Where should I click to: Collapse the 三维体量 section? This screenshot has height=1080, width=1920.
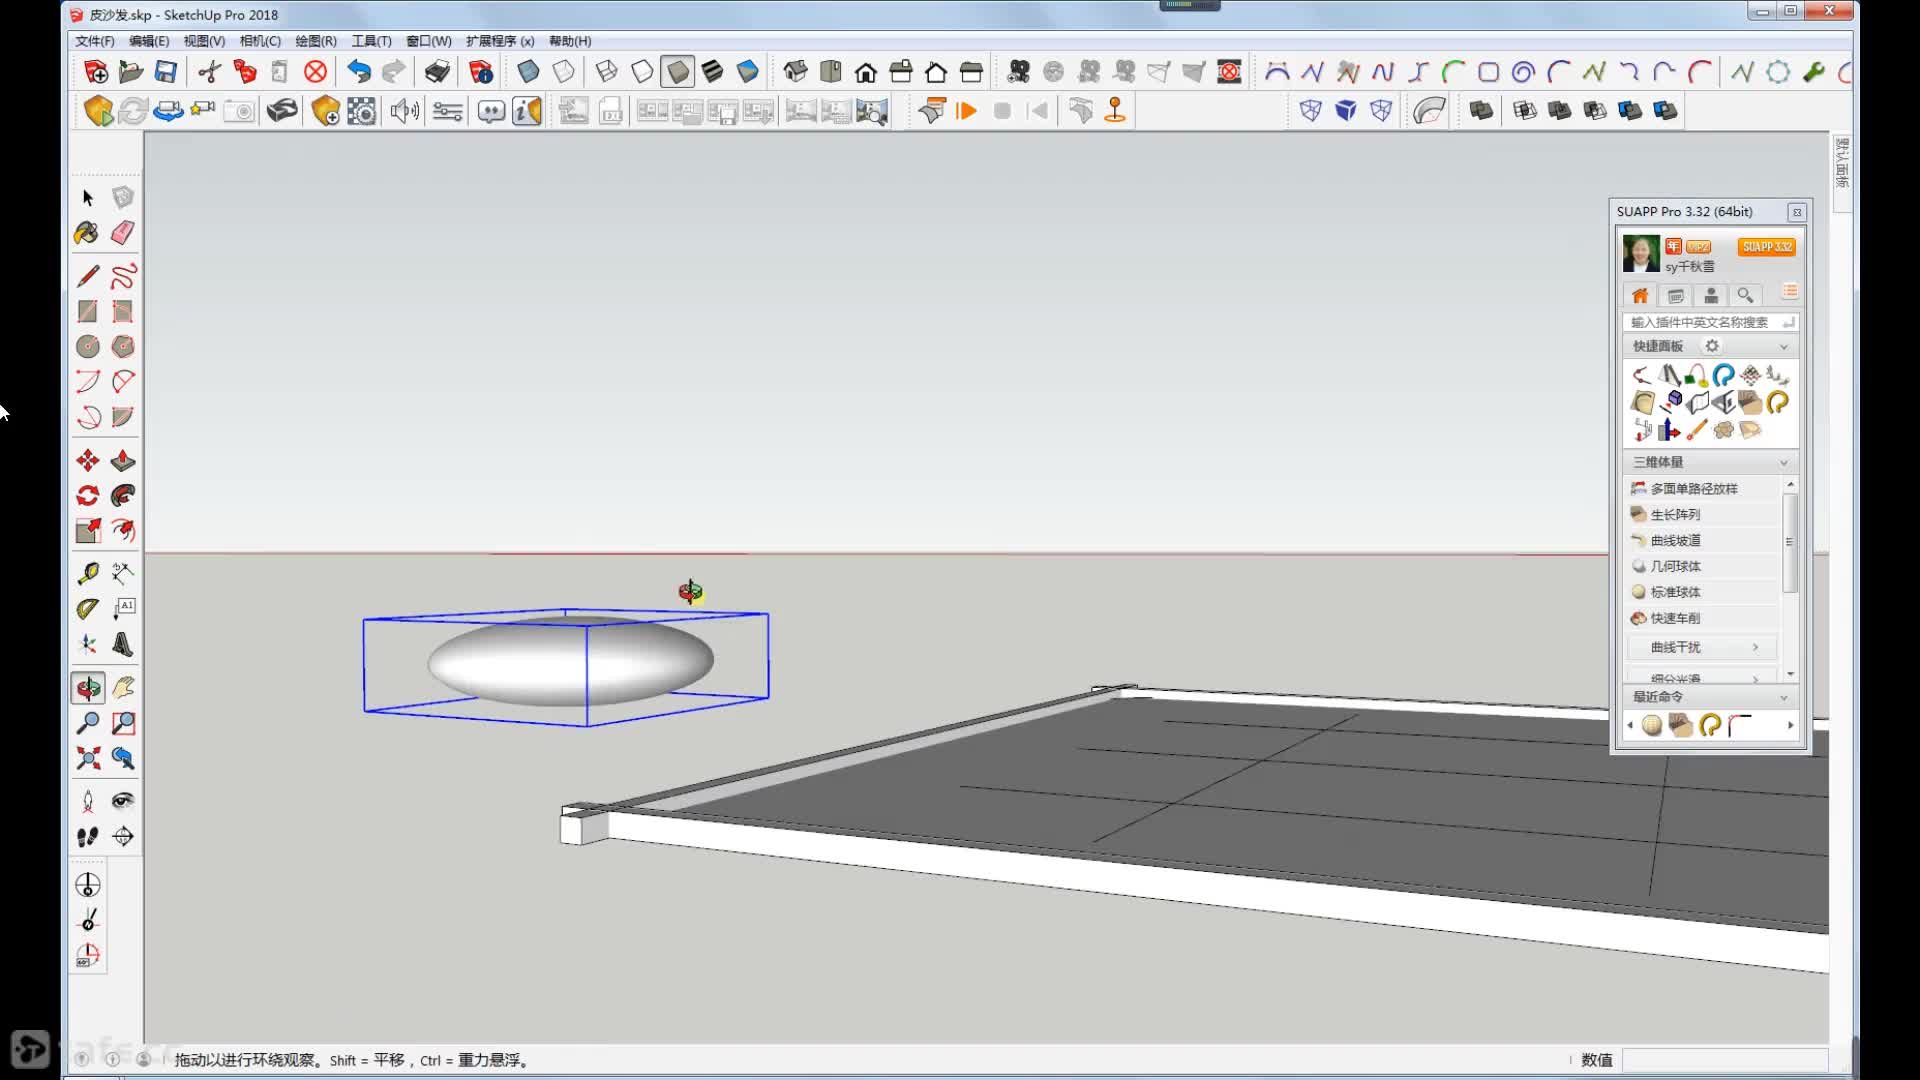pos(1784,463)
